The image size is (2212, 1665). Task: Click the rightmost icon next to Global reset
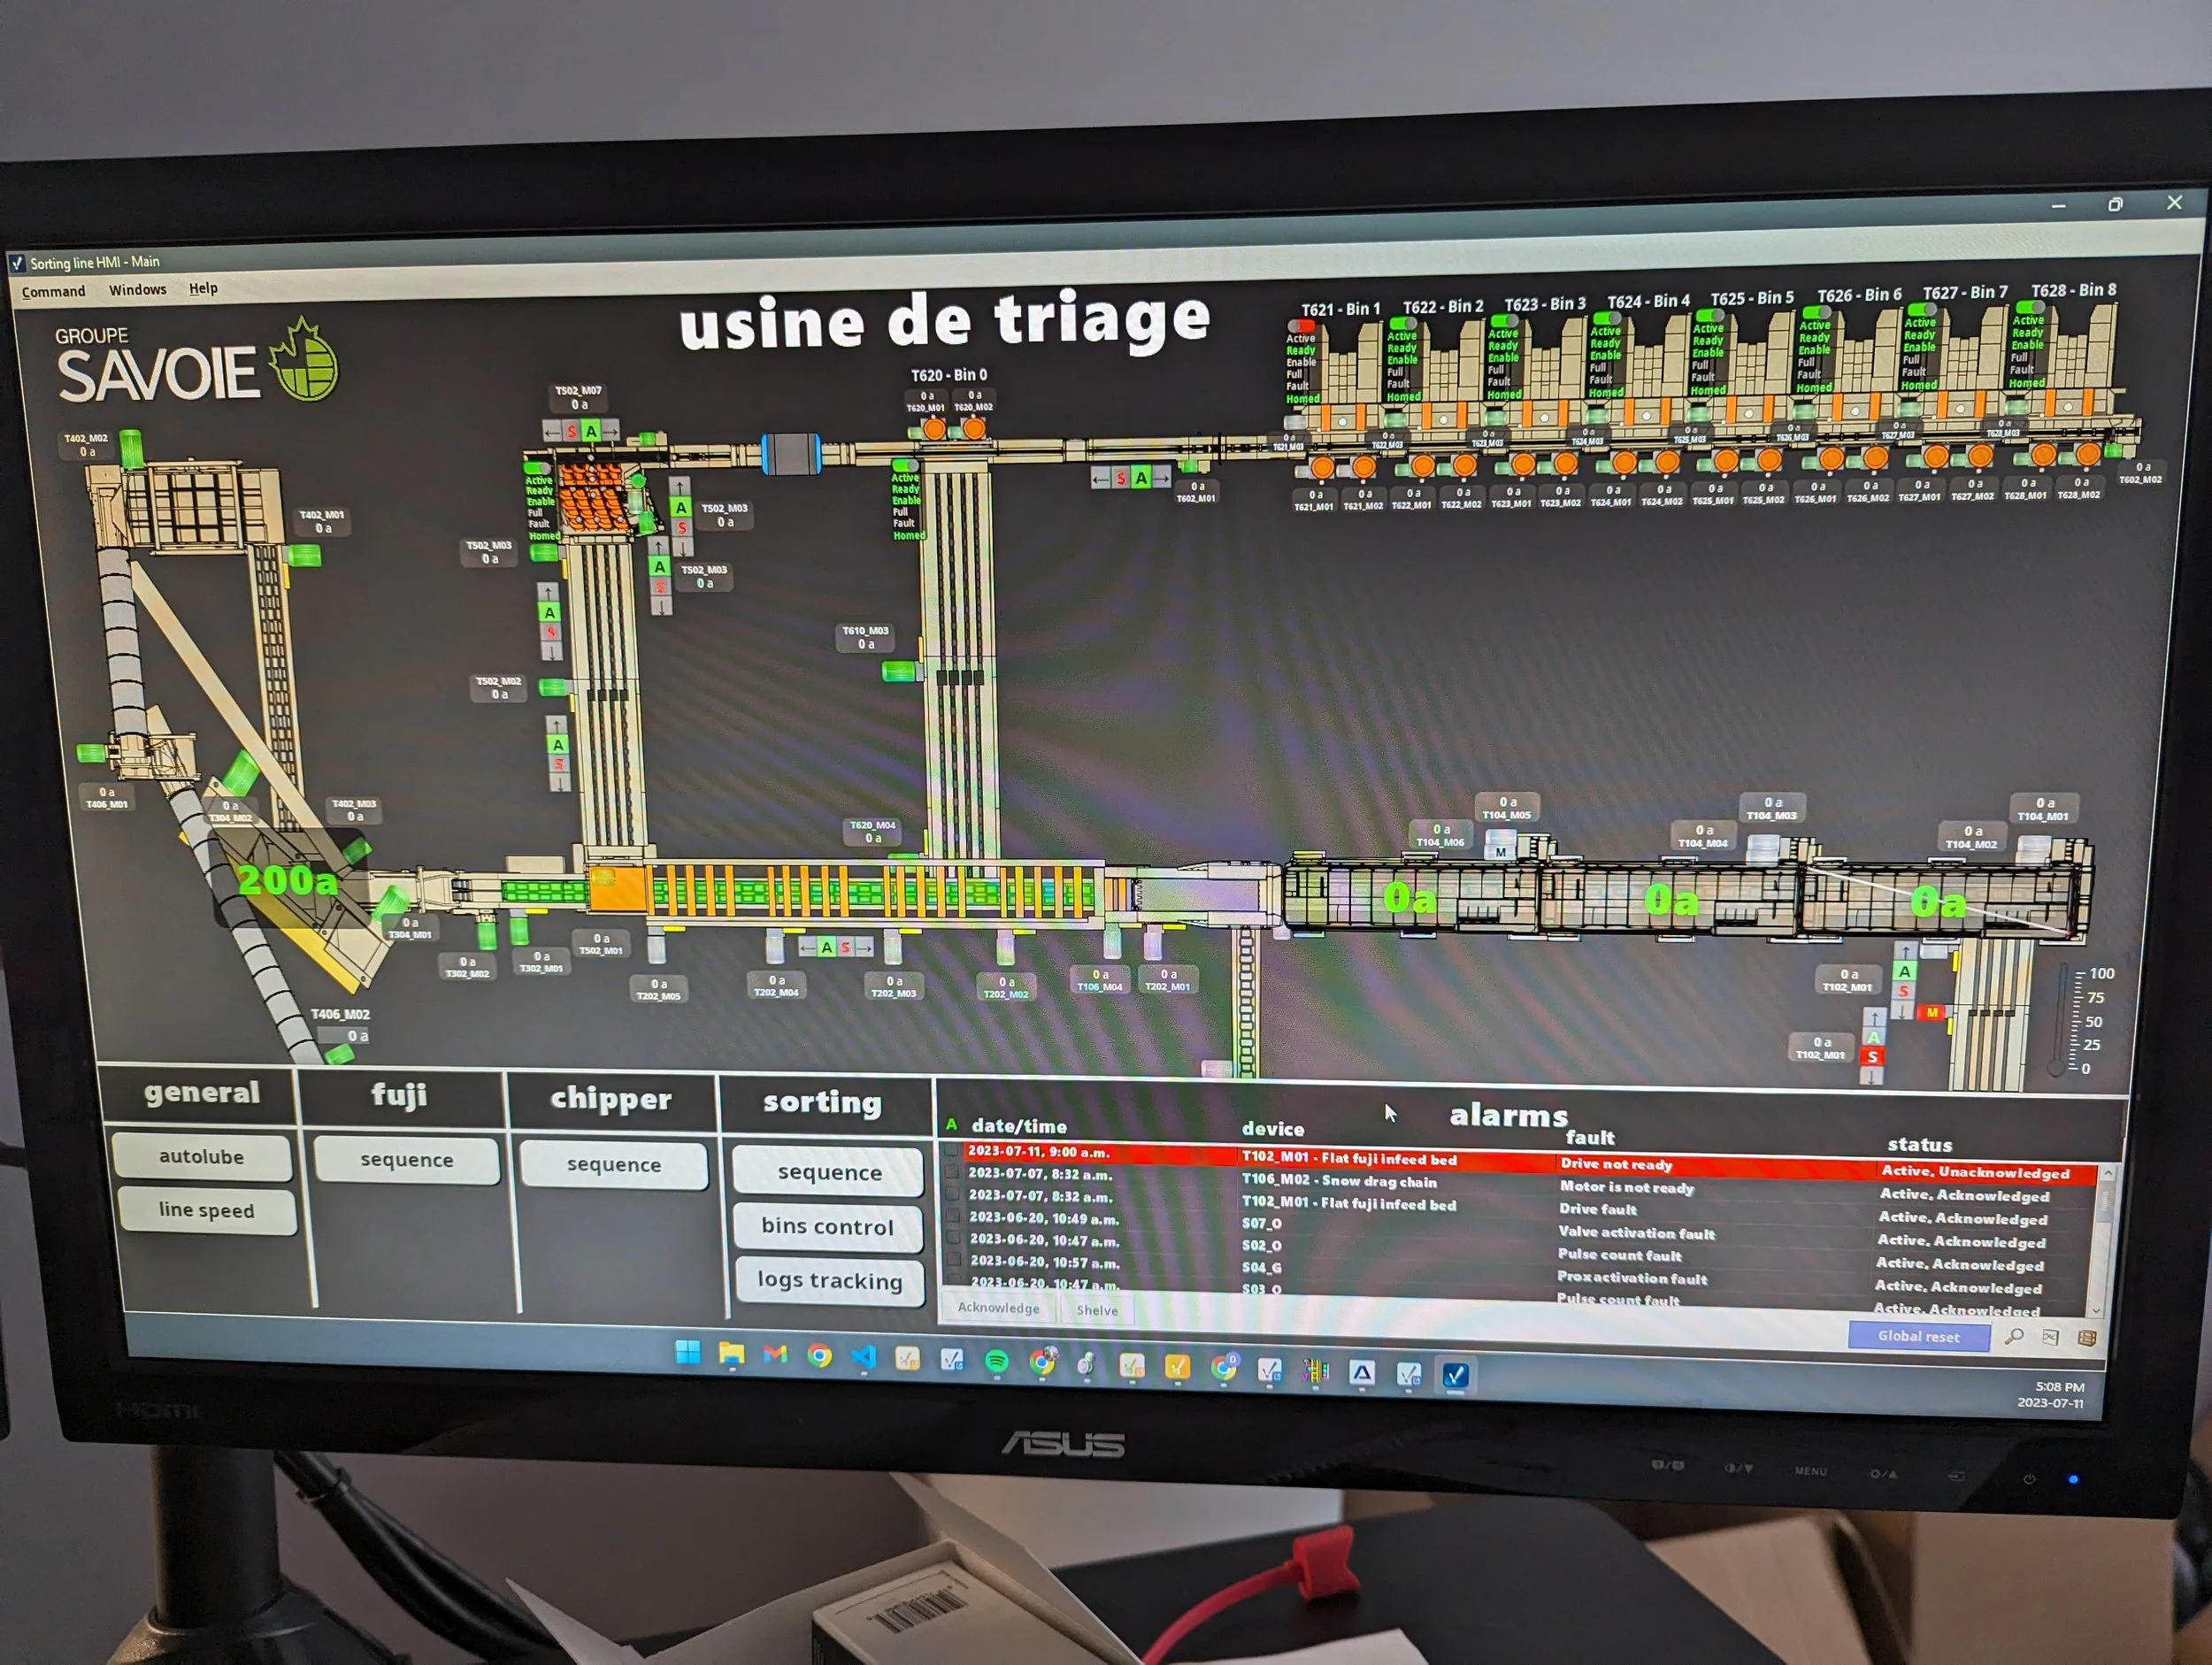[x=2086, y=1338]
